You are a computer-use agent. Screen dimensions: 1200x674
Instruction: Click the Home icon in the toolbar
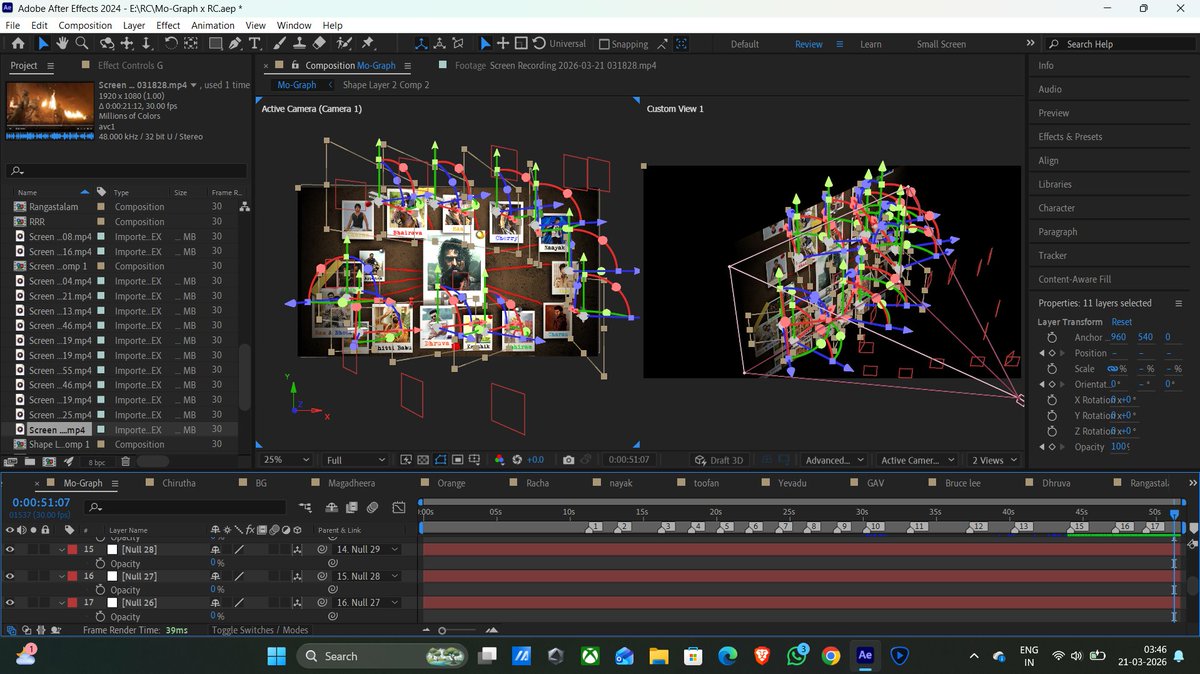pyautogui.click(x=18, y=44)
